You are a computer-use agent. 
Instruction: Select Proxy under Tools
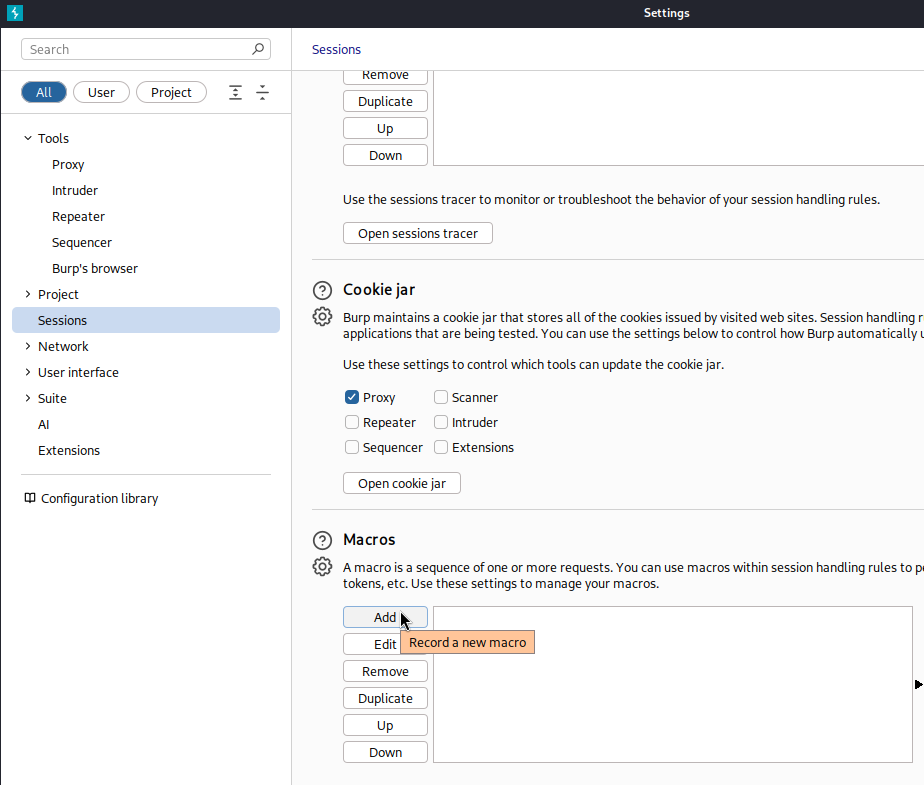click(68, 164)
